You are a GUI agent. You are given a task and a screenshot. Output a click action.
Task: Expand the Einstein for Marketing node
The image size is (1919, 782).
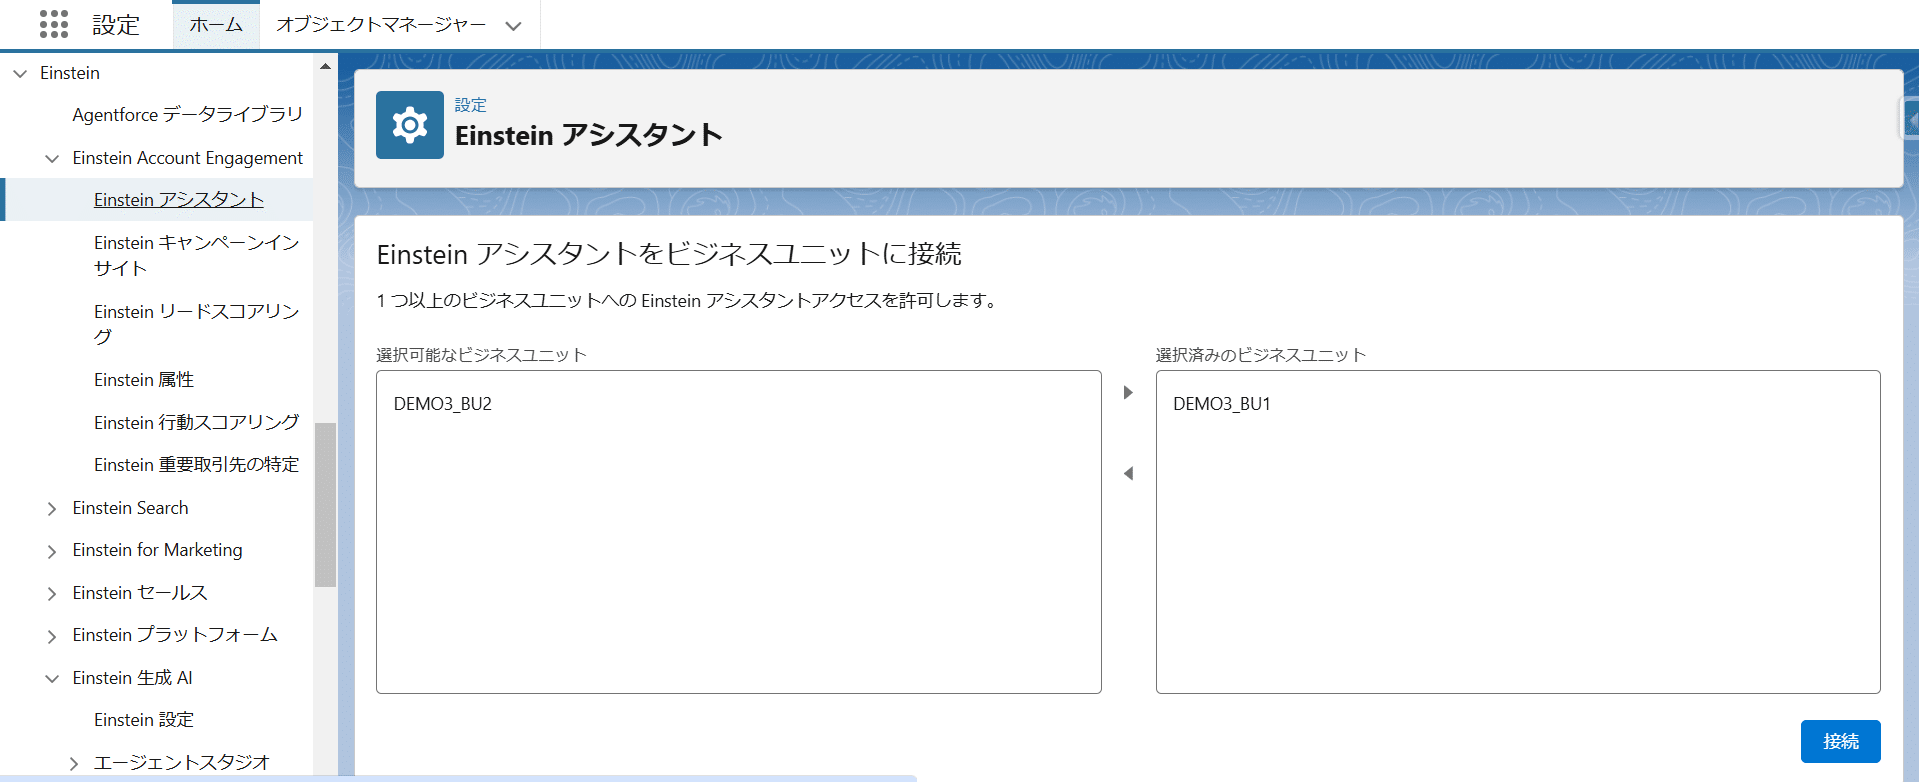click(52, 551)
